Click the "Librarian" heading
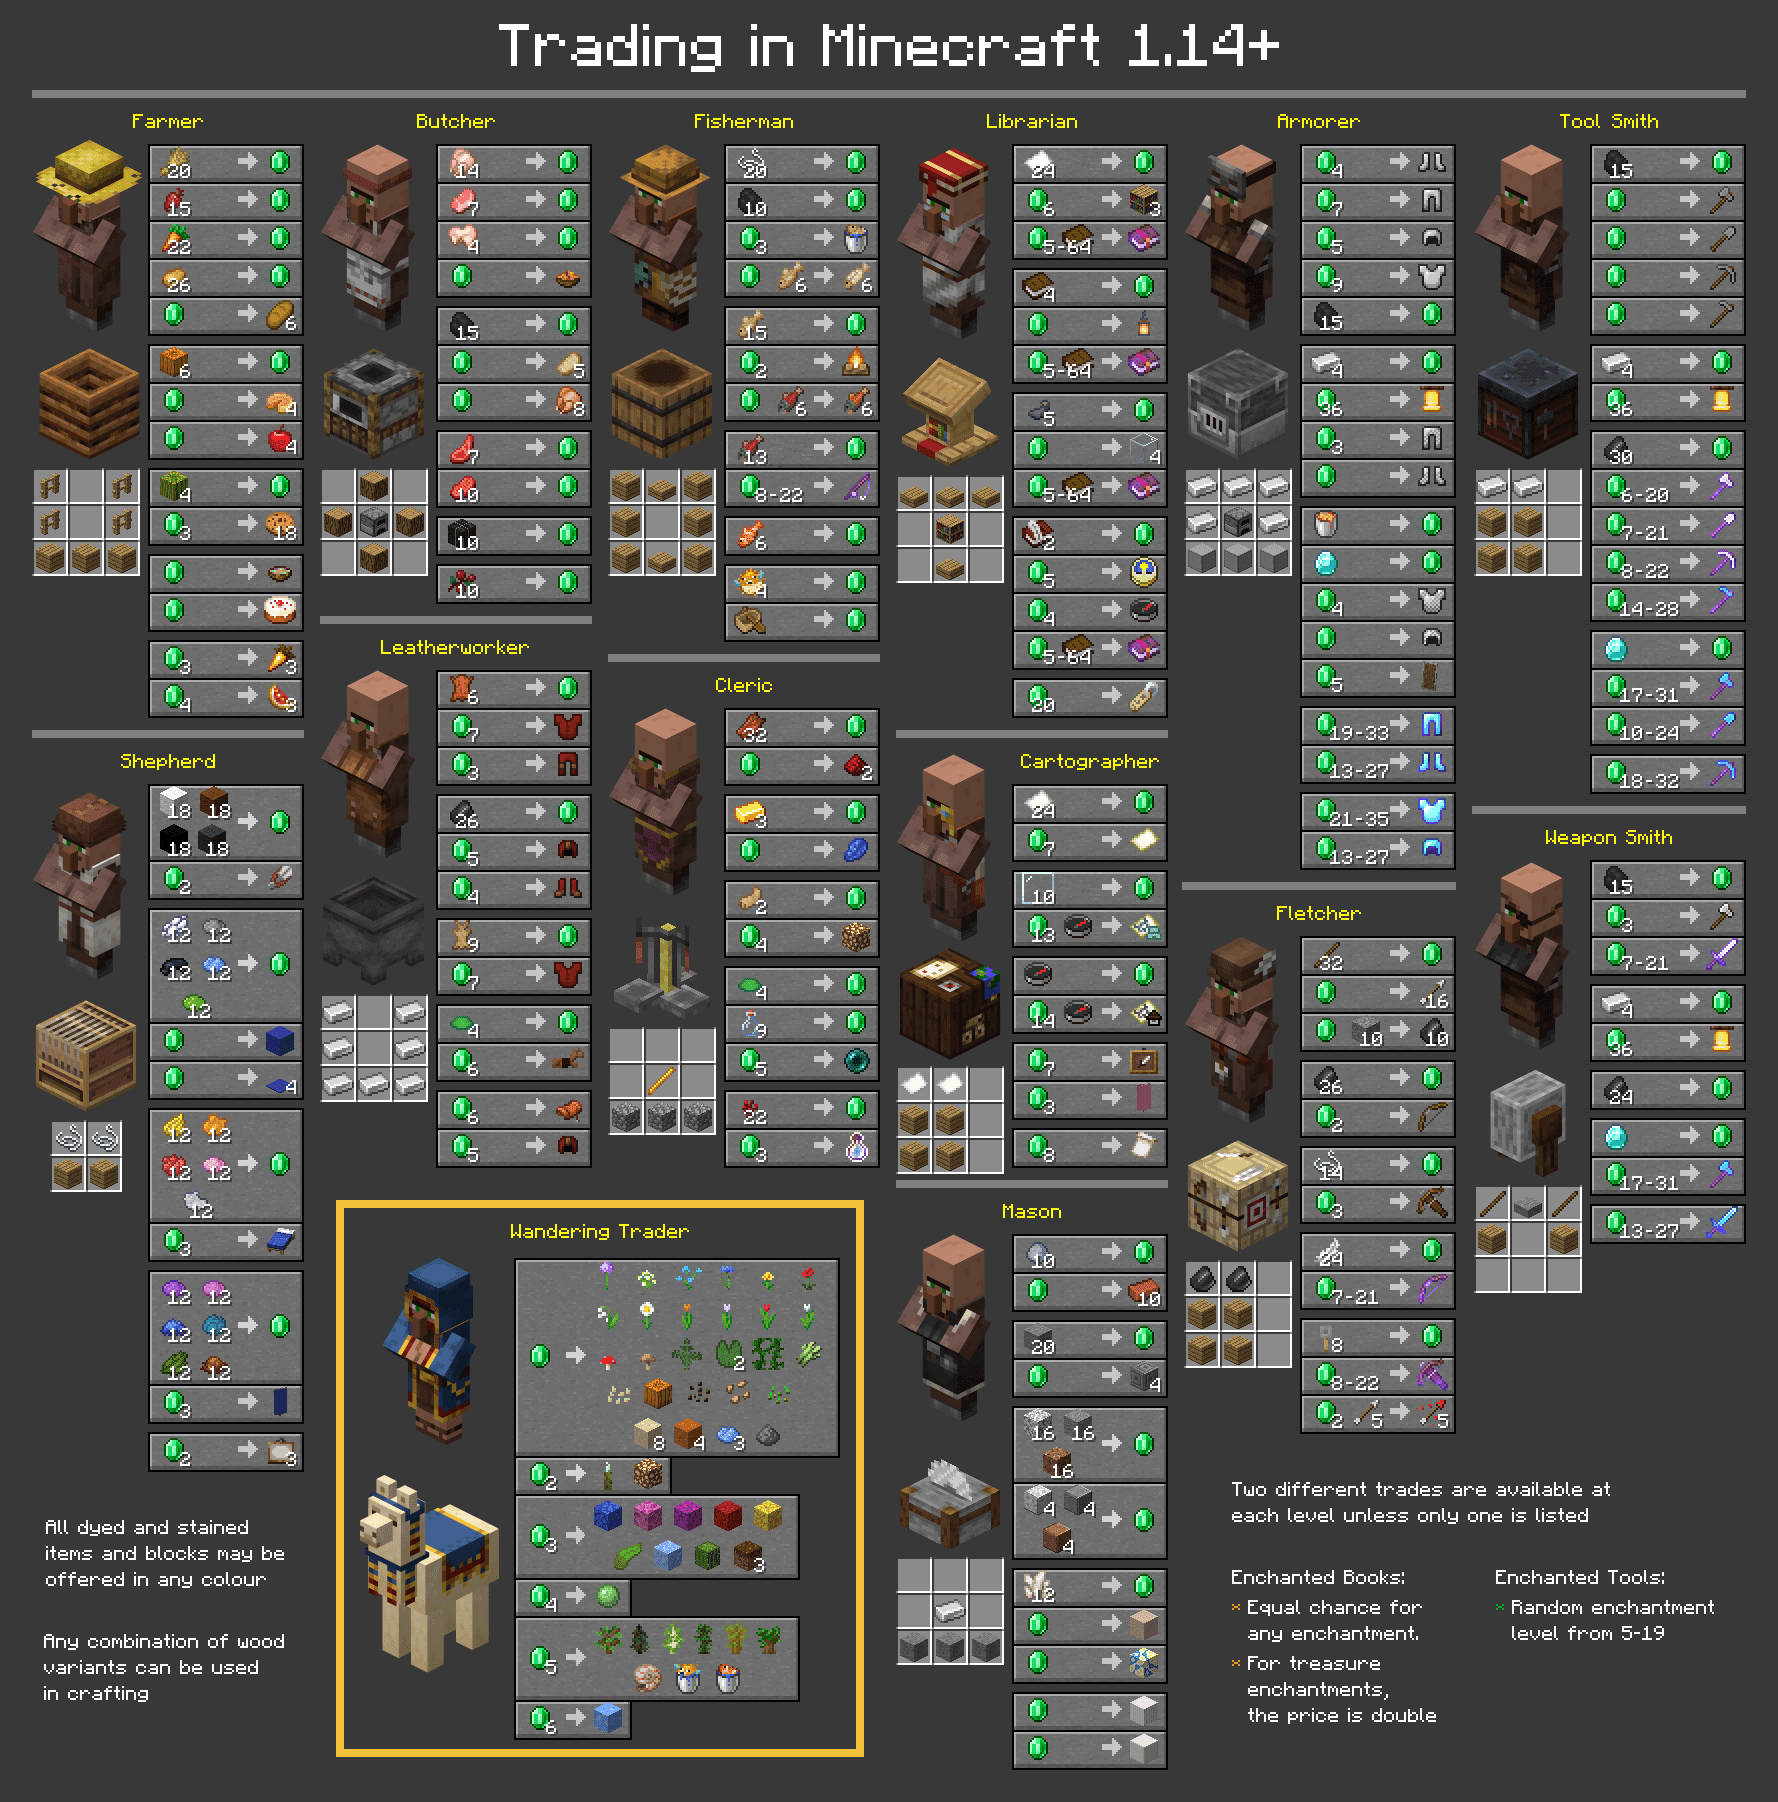The width and height of the screenshot is (1778, 1802). [1032, 121]
